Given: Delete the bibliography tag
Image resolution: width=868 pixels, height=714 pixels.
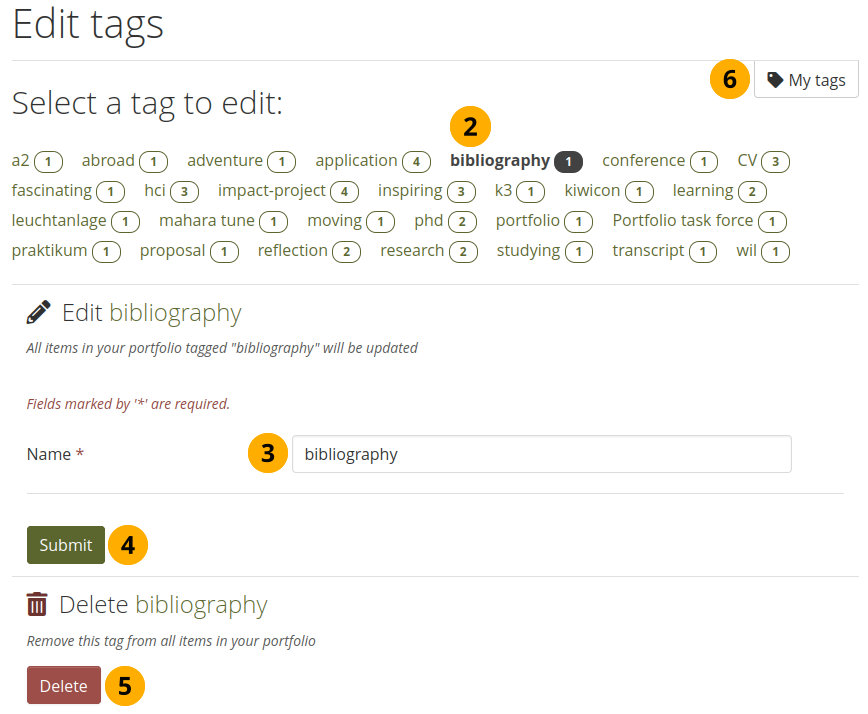Looking at the screenshot, I should click(64, 686).
